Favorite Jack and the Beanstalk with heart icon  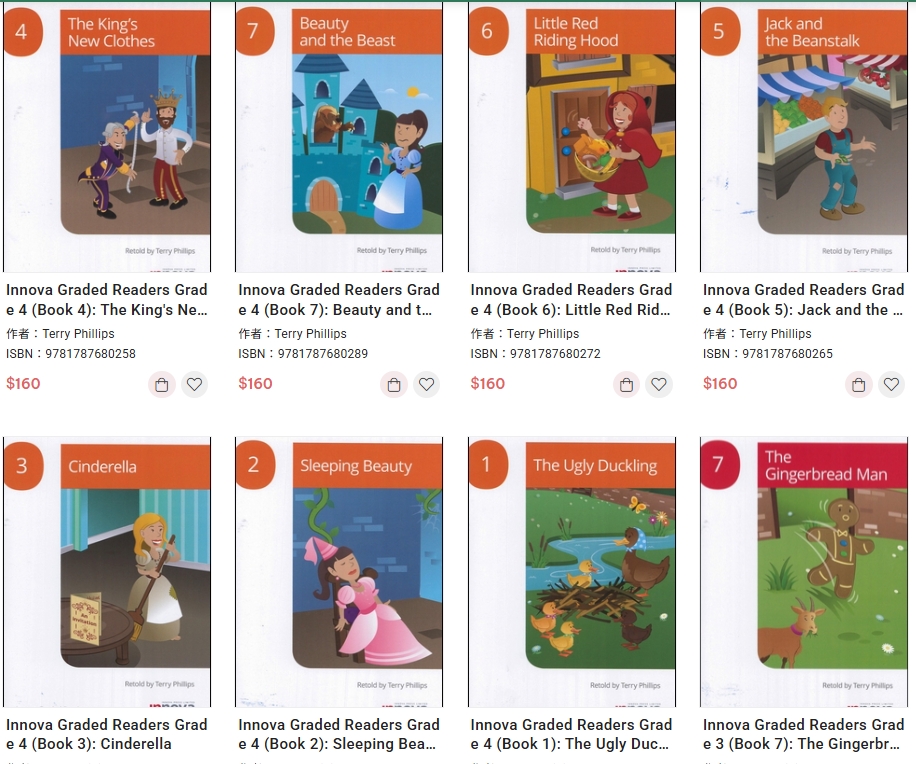coord(891,385)
